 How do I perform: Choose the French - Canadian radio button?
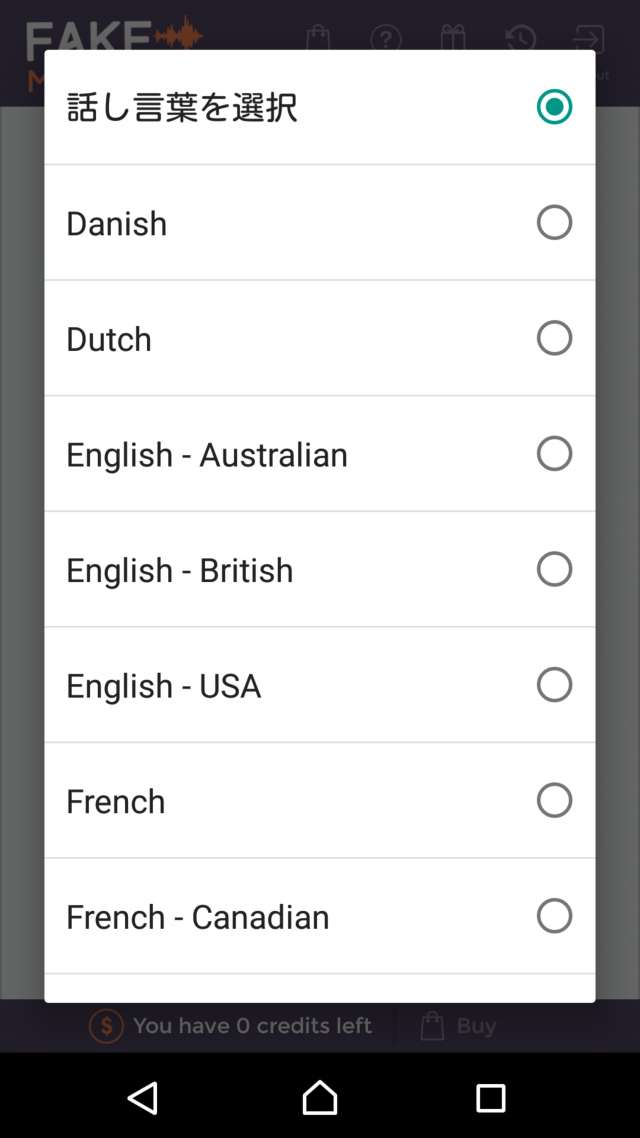(x=554, y=916)
